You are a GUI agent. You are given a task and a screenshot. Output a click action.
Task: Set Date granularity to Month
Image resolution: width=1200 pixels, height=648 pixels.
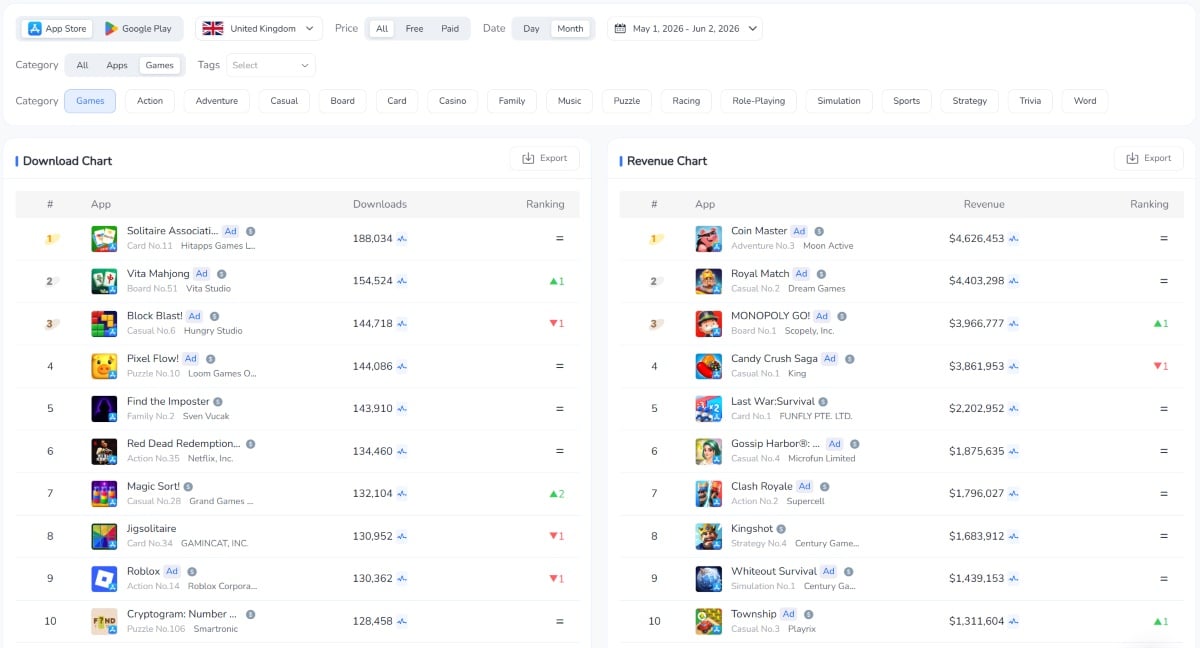click(570, 29)
